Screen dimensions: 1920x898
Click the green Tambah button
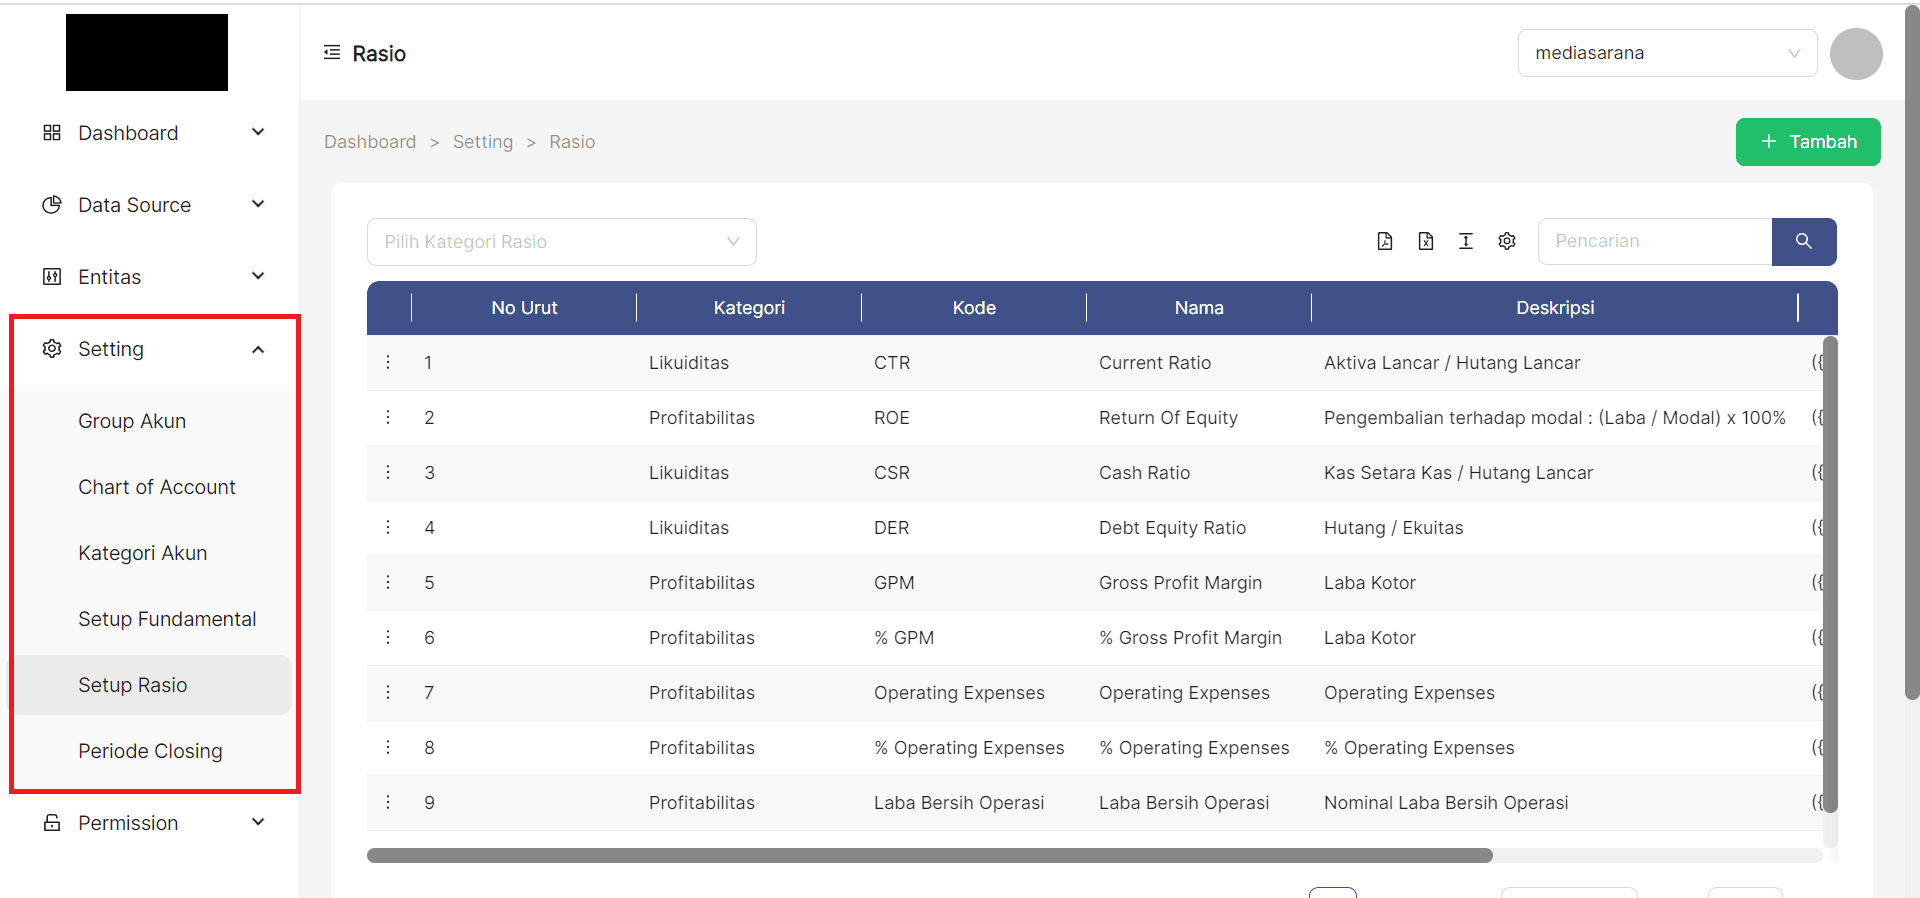1807,142
